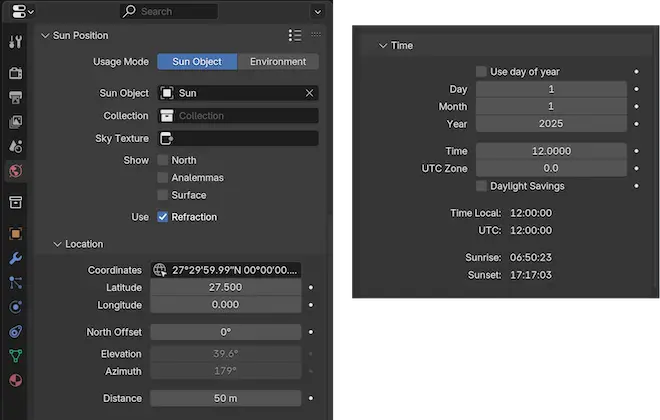This screenshot has height=420, width=660.
Task: Open the Modifiers wrench tab
Action: pyautogui.click(x=15, y=259)
